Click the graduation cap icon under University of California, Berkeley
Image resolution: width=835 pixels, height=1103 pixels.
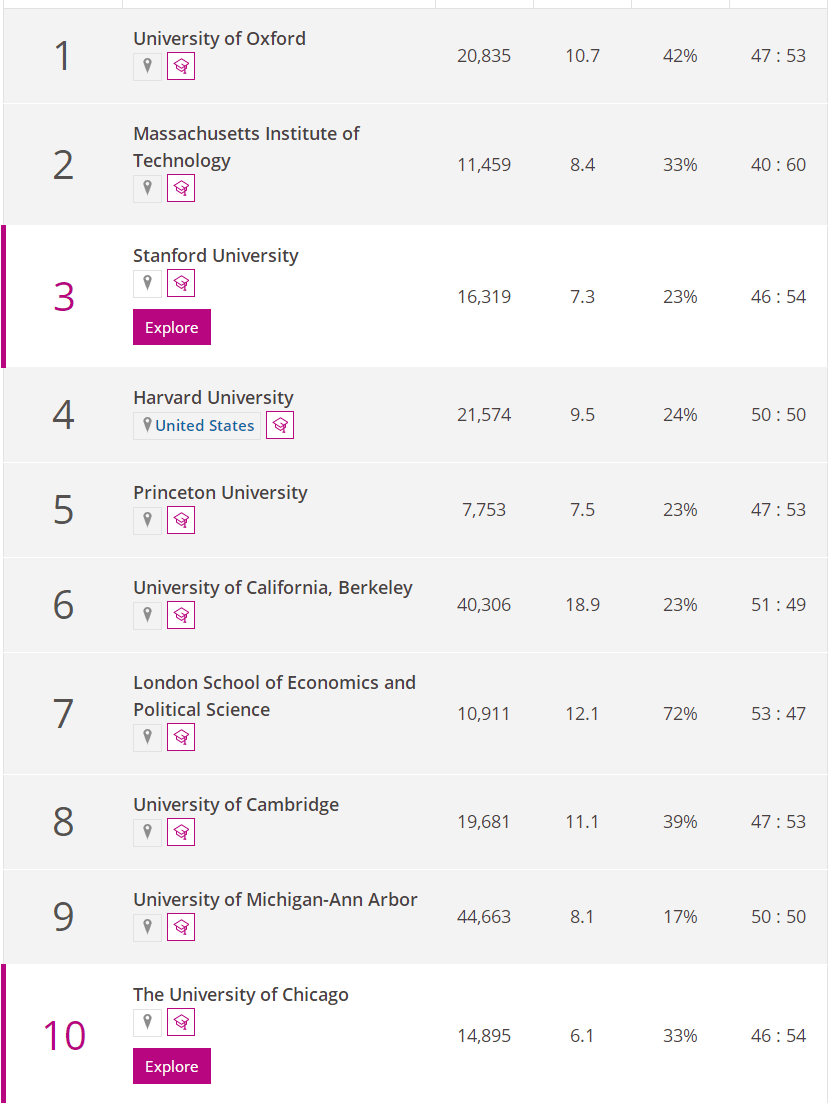pyautogui.click(x=181, y=615)
